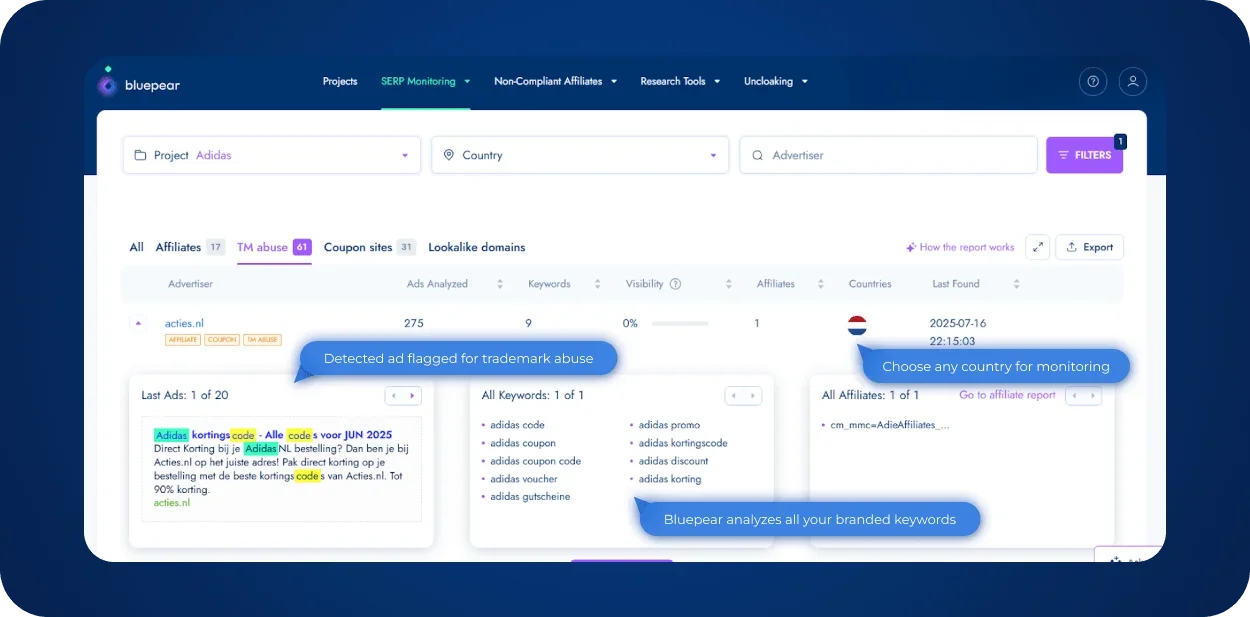
Task: Sort by Ads Analyzed column
Action: click(x=500, y=284)
